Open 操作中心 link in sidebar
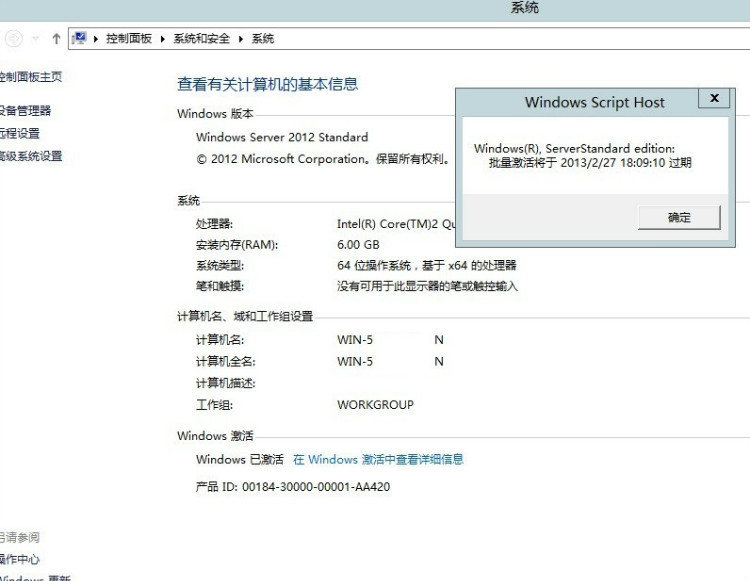 click(20, 559)
